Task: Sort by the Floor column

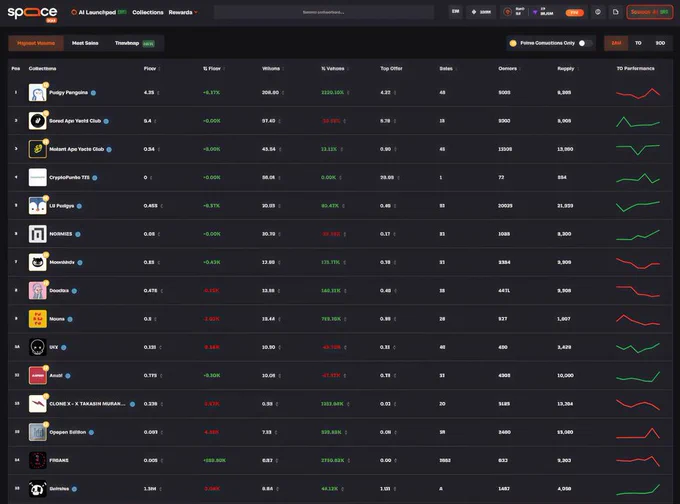Action: tap(151, 69)
